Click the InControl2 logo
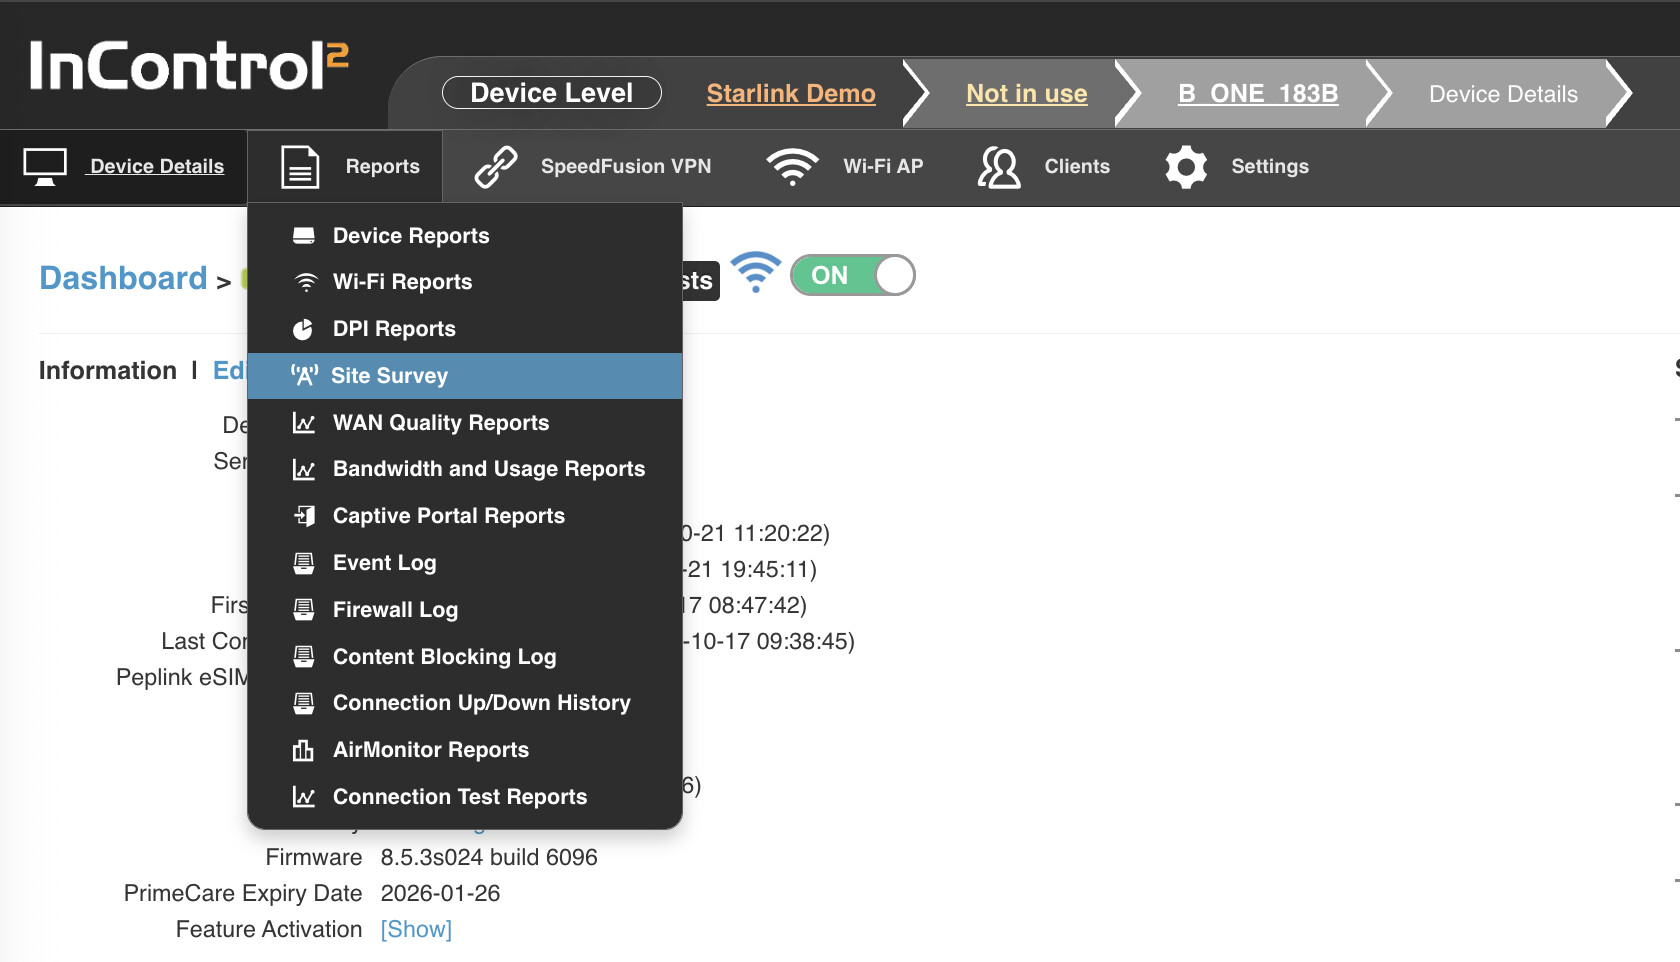 [x=189, y=66]
